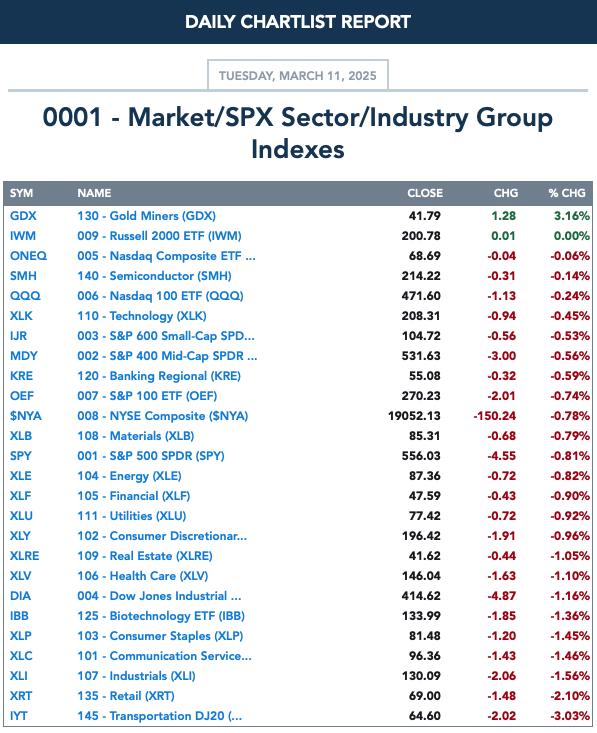The height and width of the screenshot is (733, 597).
Task: Open 106 - Health Care (XLV)
Action: (143, 576)
